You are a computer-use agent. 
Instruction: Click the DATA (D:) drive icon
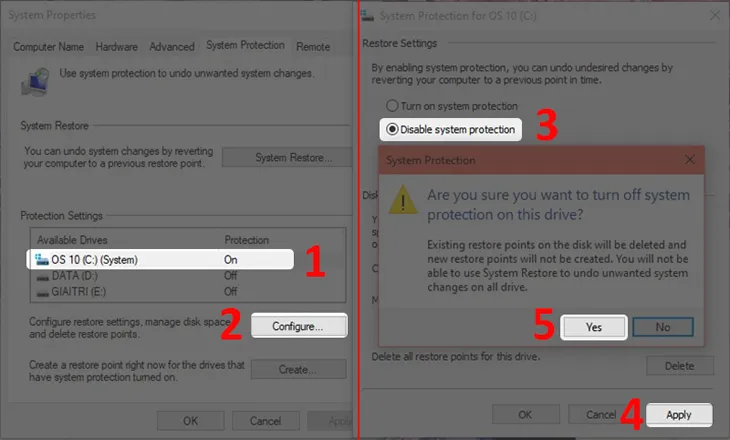[41, 276]
